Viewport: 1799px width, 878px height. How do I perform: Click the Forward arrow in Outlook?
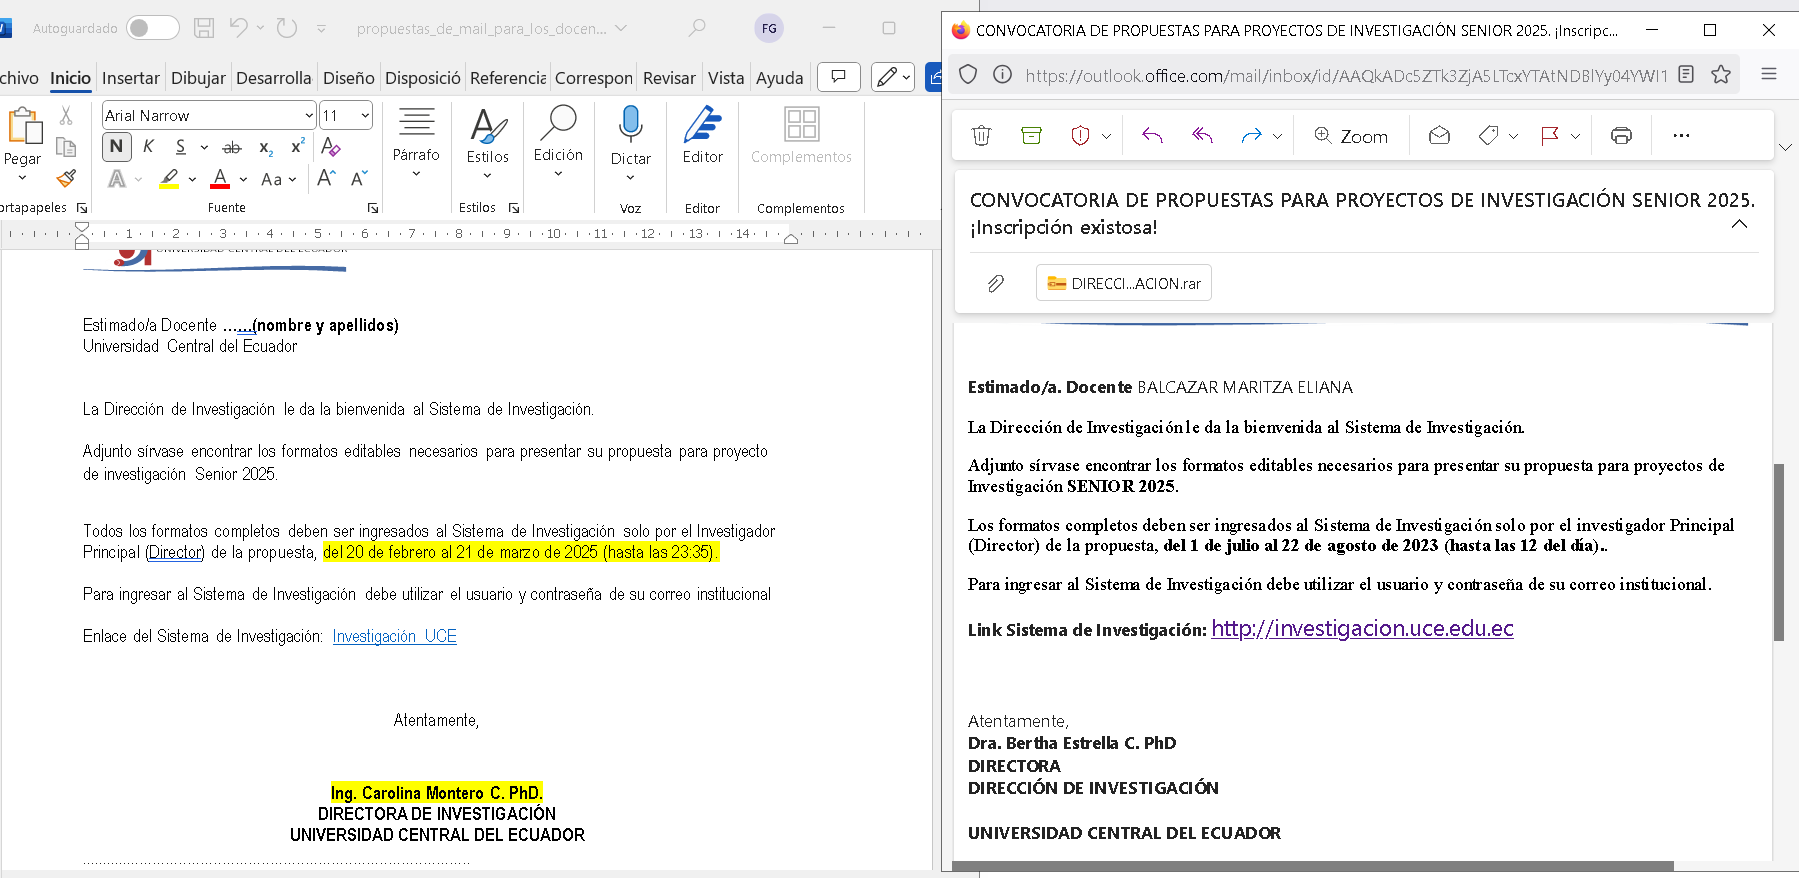(x=1251, y=135)
